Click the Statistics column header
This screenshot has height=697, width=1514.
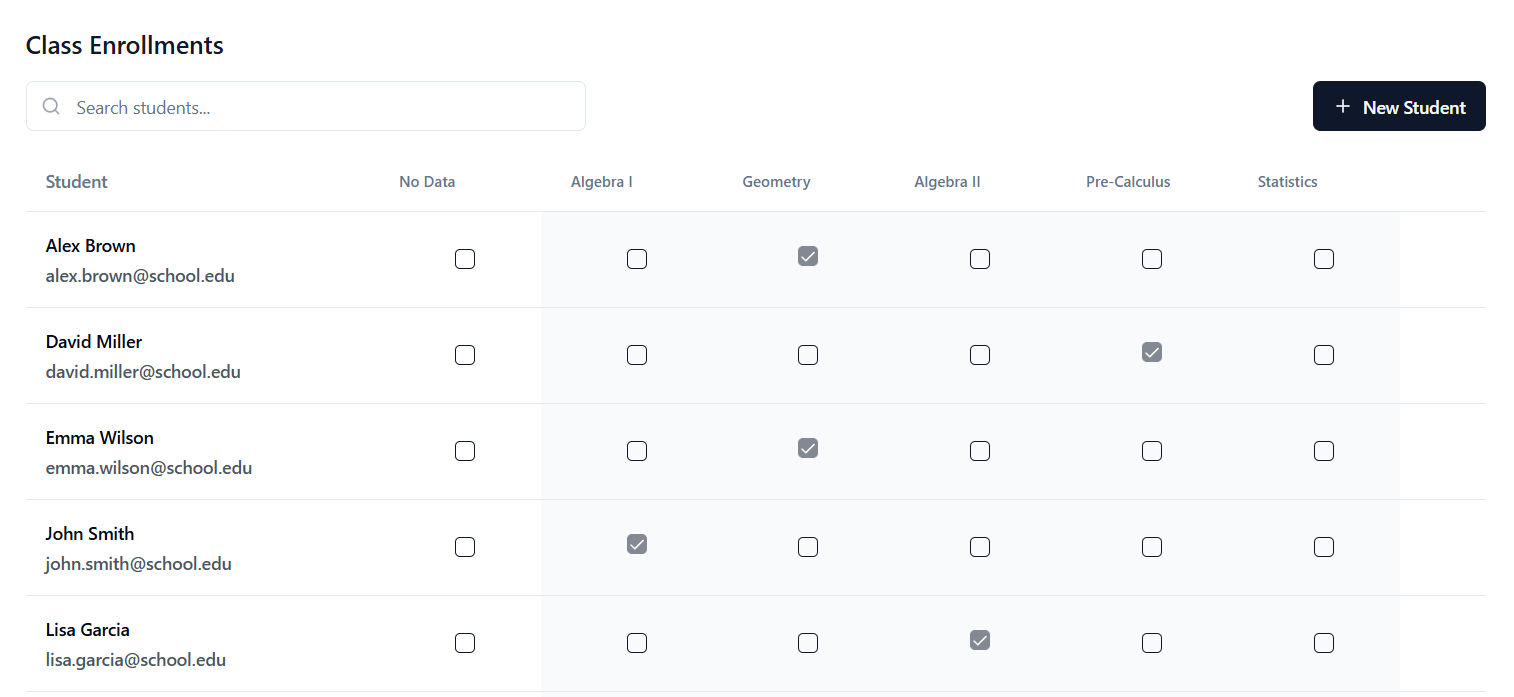[1287, 182]
